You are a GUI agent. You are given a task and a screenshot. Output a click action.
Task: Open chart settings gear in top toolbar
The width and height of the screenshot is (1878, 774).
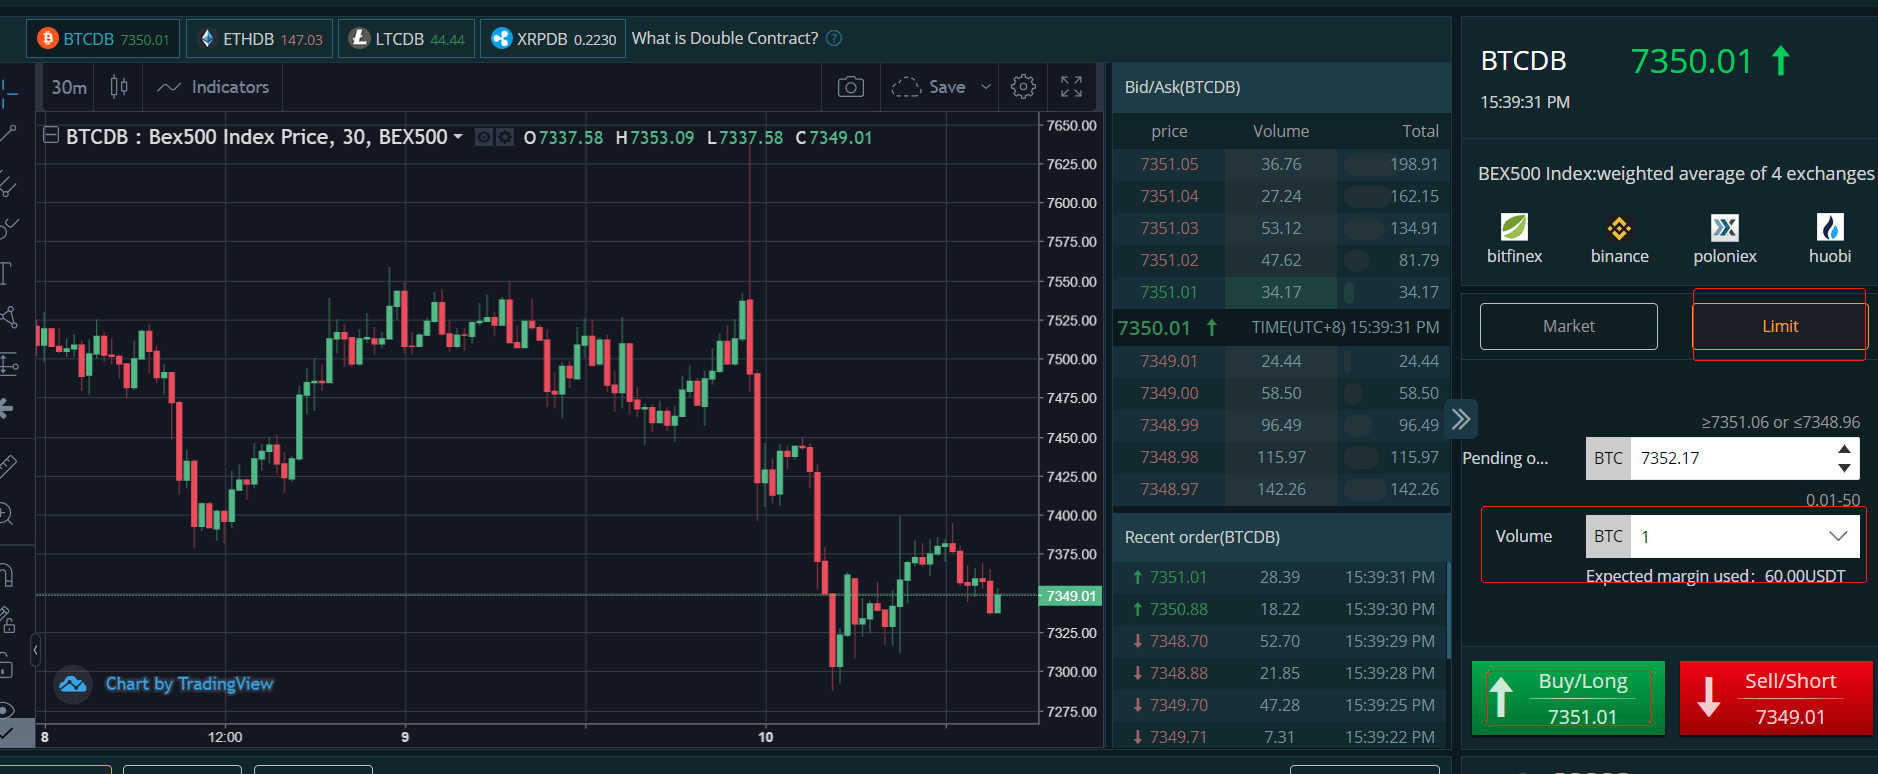click(1023, 87)
